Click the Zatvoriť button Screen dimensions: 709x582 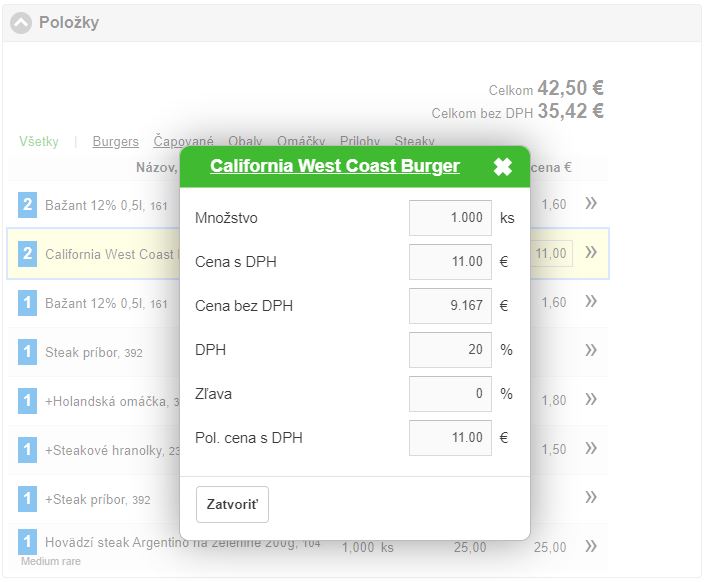click(x=232, y=504)
